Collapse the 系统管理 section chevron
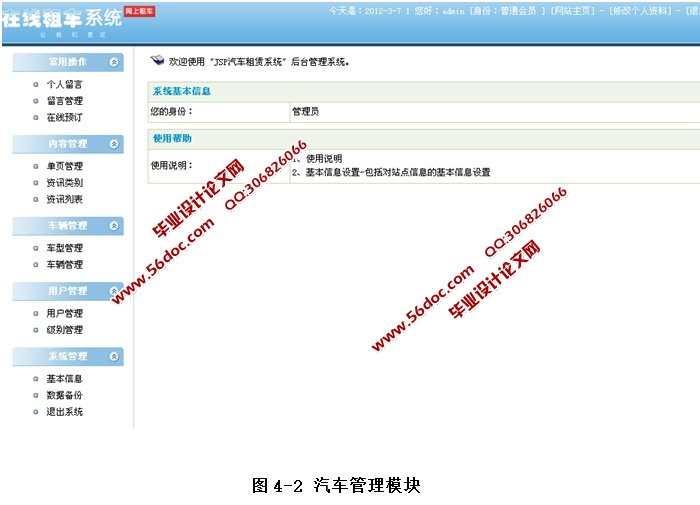This screenshot has height=505, width=700. click(114, 356)
